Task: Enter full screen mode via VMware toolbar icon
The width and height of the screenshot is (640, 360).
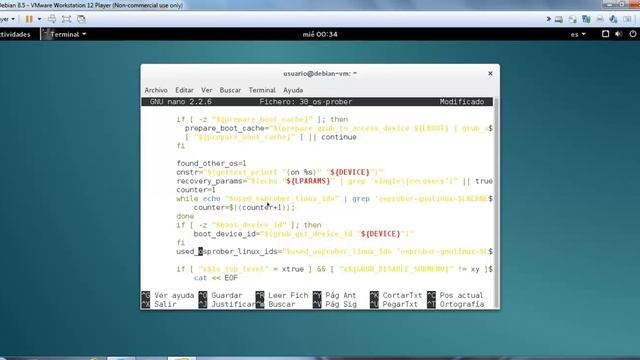Action: (67, 19)
